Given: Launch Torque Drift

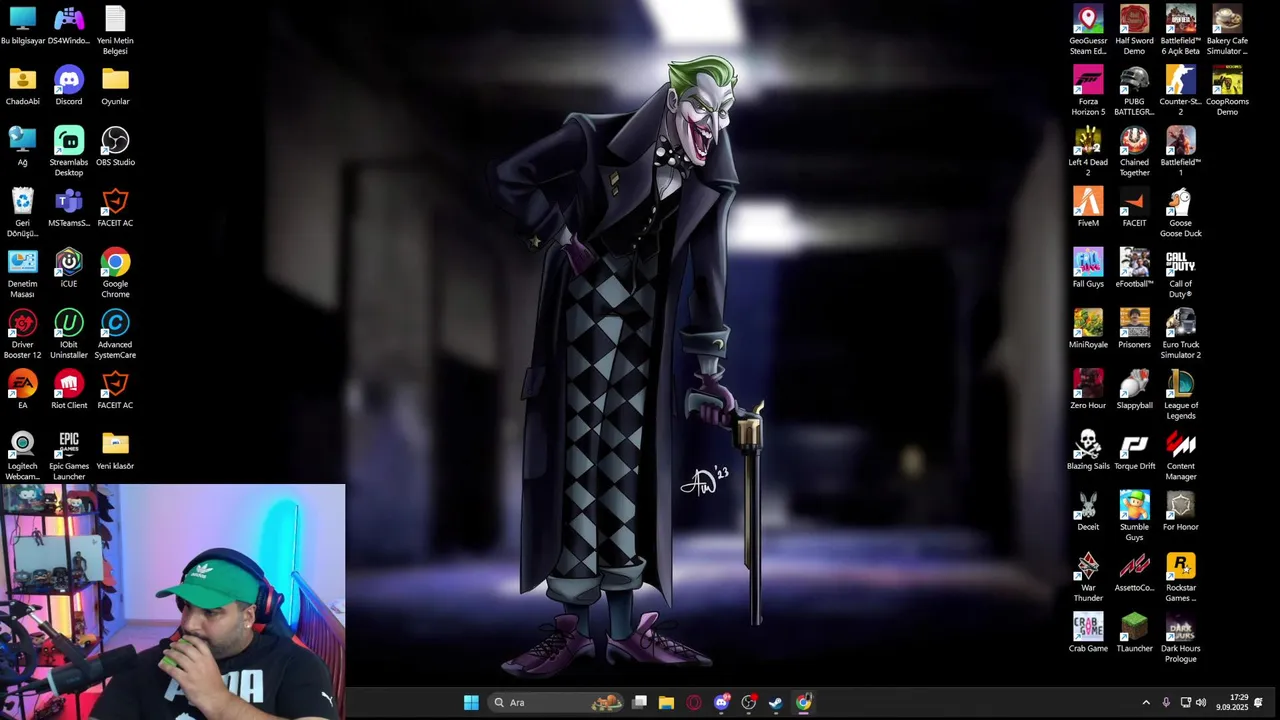Looking at the screenshot, I should coord(1134,451).
